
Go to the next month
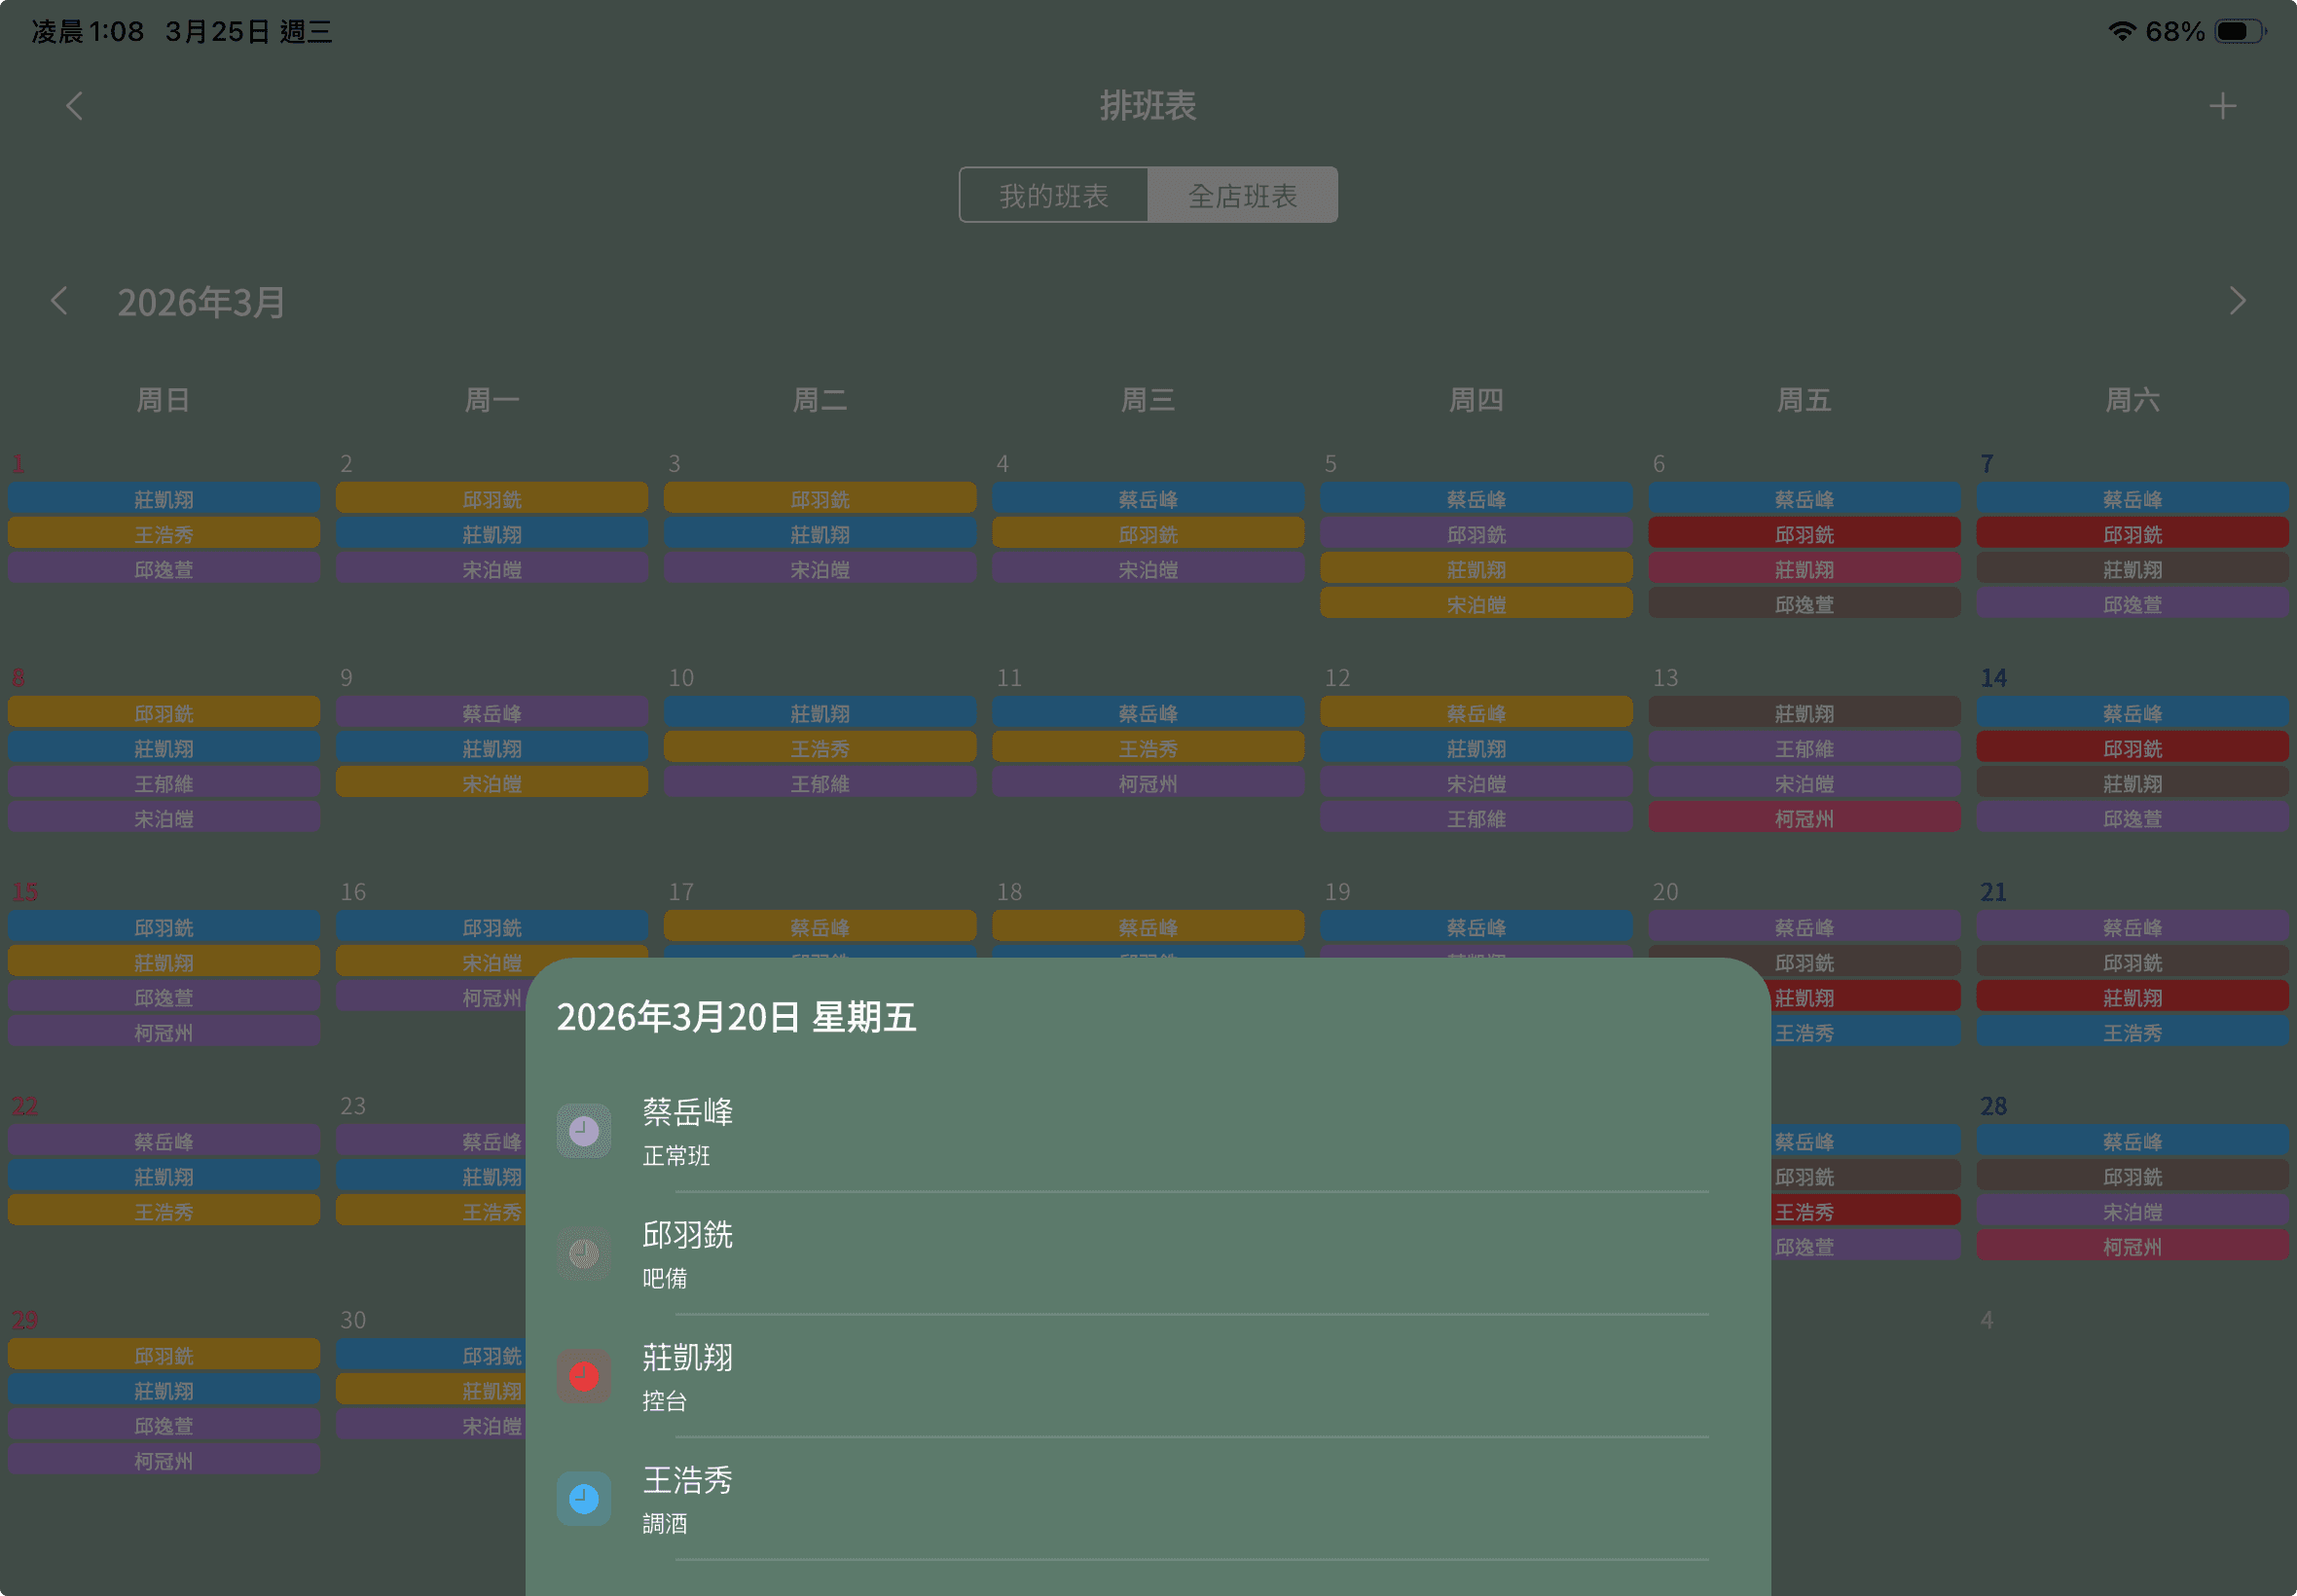point(2237,301)
